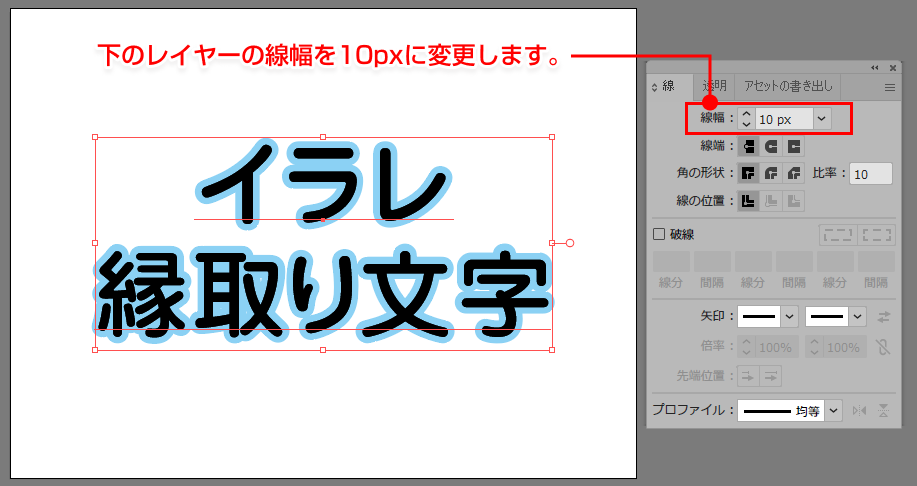Click dash option preserving exact dash lengths
The width and height of the screenshot is (917, 486).
coord(838,235)
